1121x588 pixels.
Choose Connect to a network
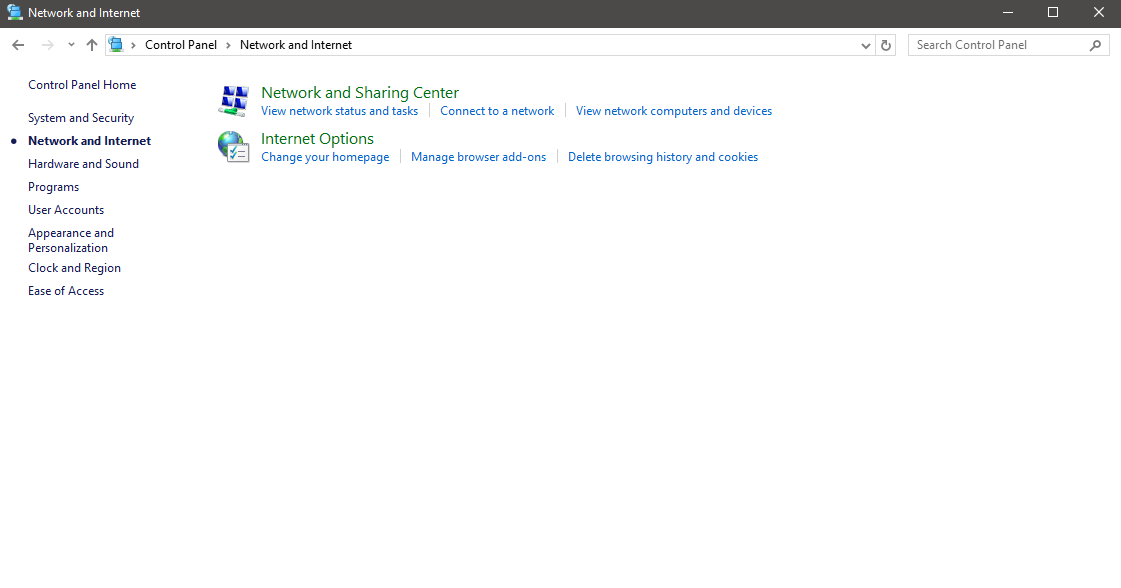[x=497, y=111]
